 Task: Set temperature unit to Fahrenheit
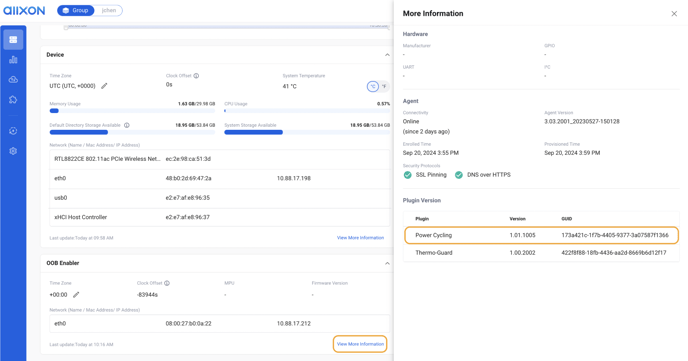coord(384,86)
